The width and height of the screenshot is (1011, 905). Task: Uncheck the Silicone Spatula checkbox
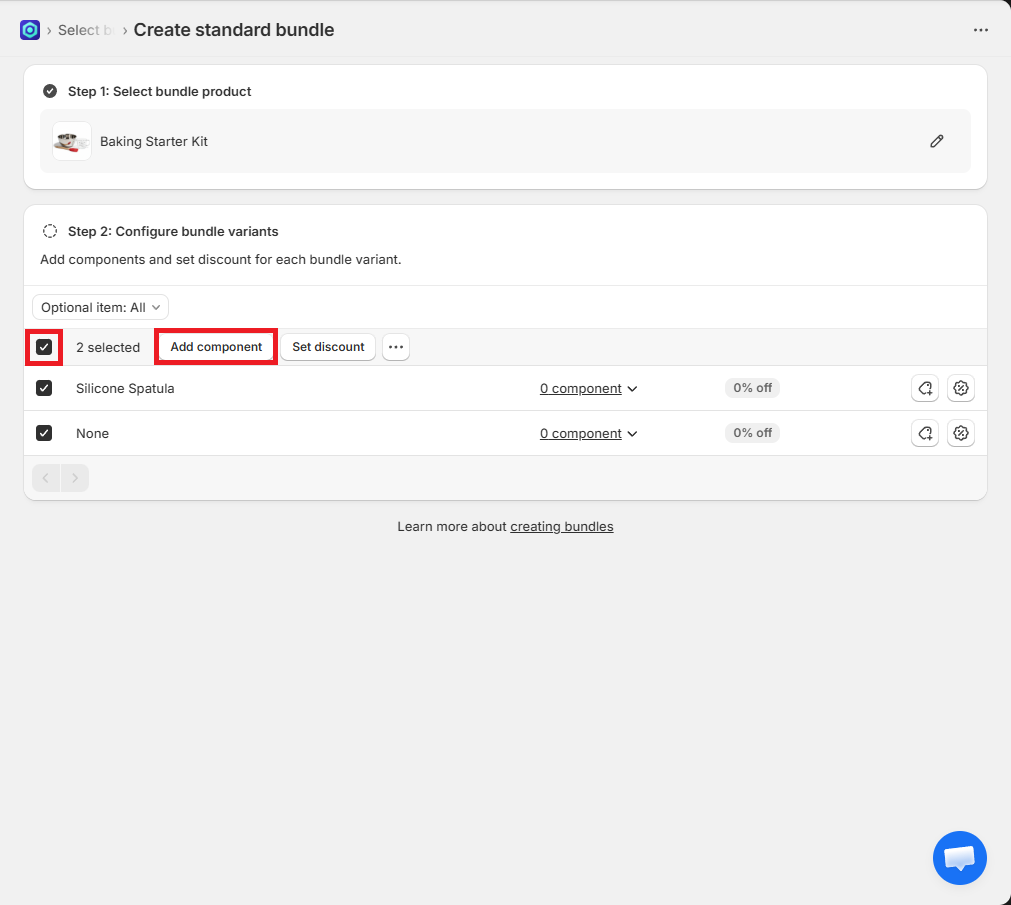pos(44,388)
